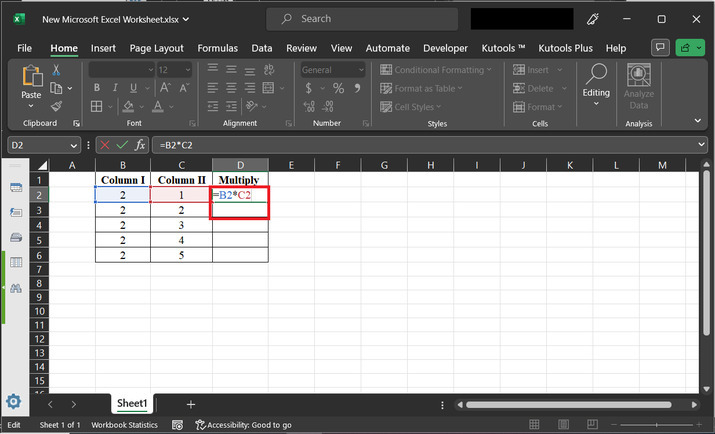This screenshot has height=434, width=715.
Task: Click Increase Font Size icon
Action: [x=165, y=88]
